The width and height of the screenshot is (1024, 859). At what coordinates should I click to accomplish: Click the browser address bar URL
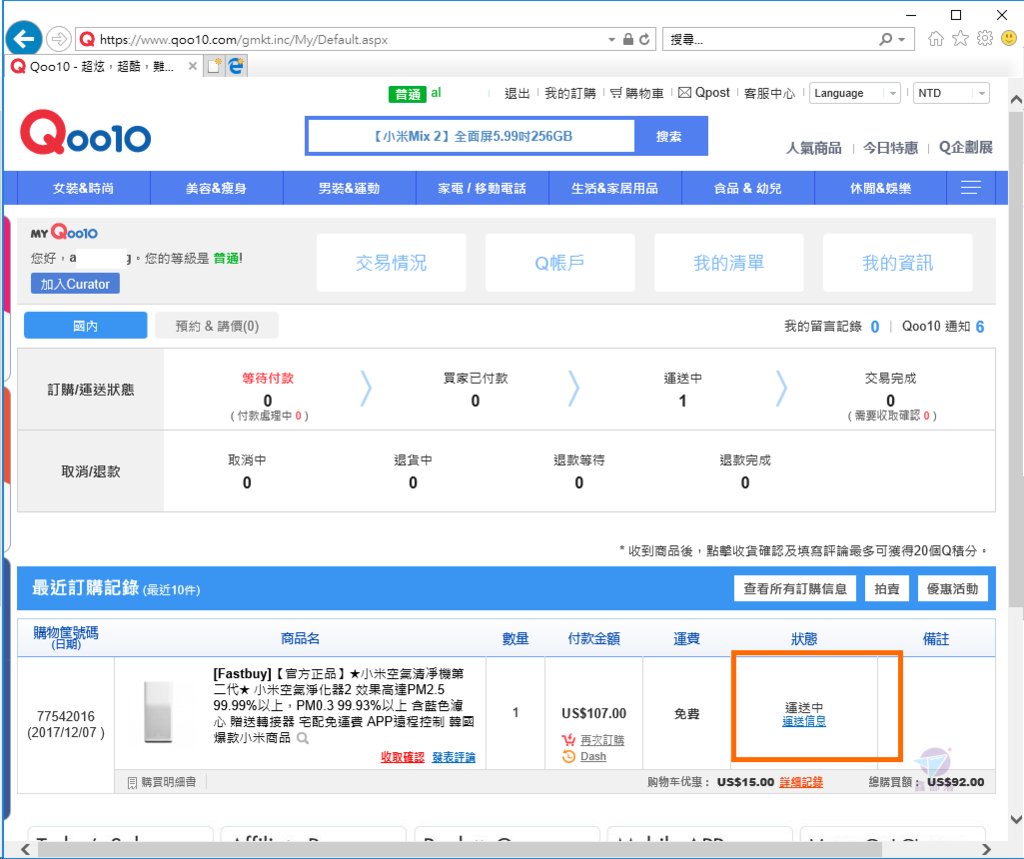[x=244, y=40]
